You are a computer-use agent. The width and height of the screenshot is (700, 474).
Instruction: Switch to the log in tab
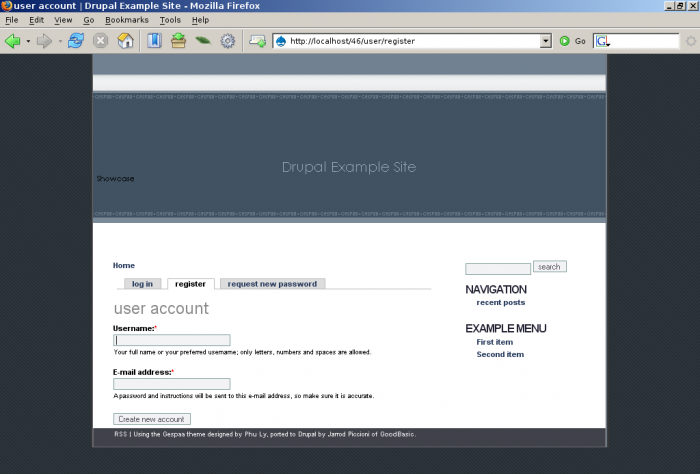(x=142, y=284)
